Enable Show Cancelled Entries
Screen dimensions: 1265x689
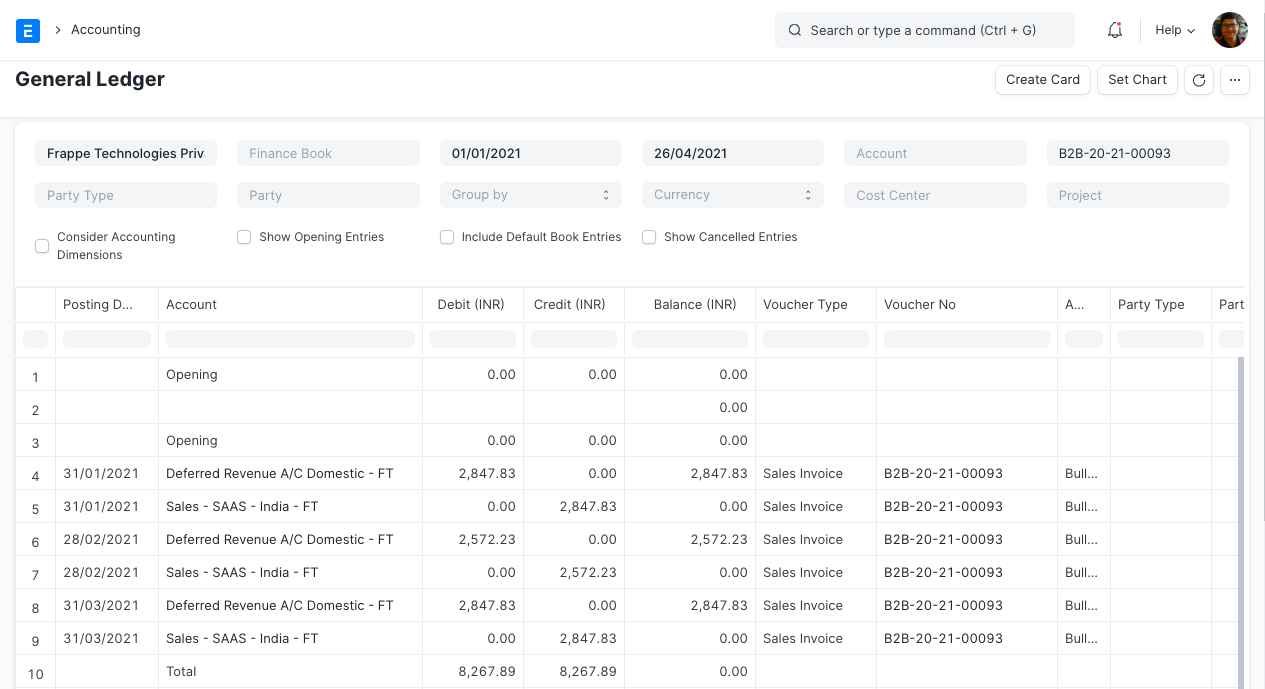(648, 236)
